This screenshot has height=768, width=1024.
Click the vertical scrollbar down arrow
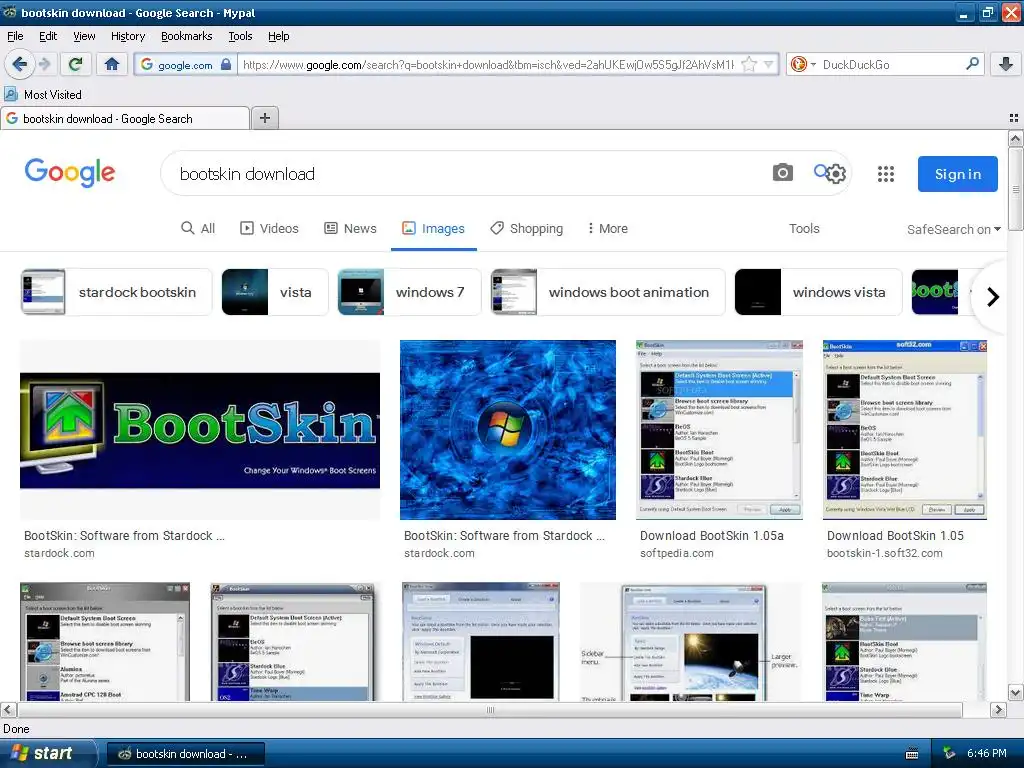(1015, 692)
